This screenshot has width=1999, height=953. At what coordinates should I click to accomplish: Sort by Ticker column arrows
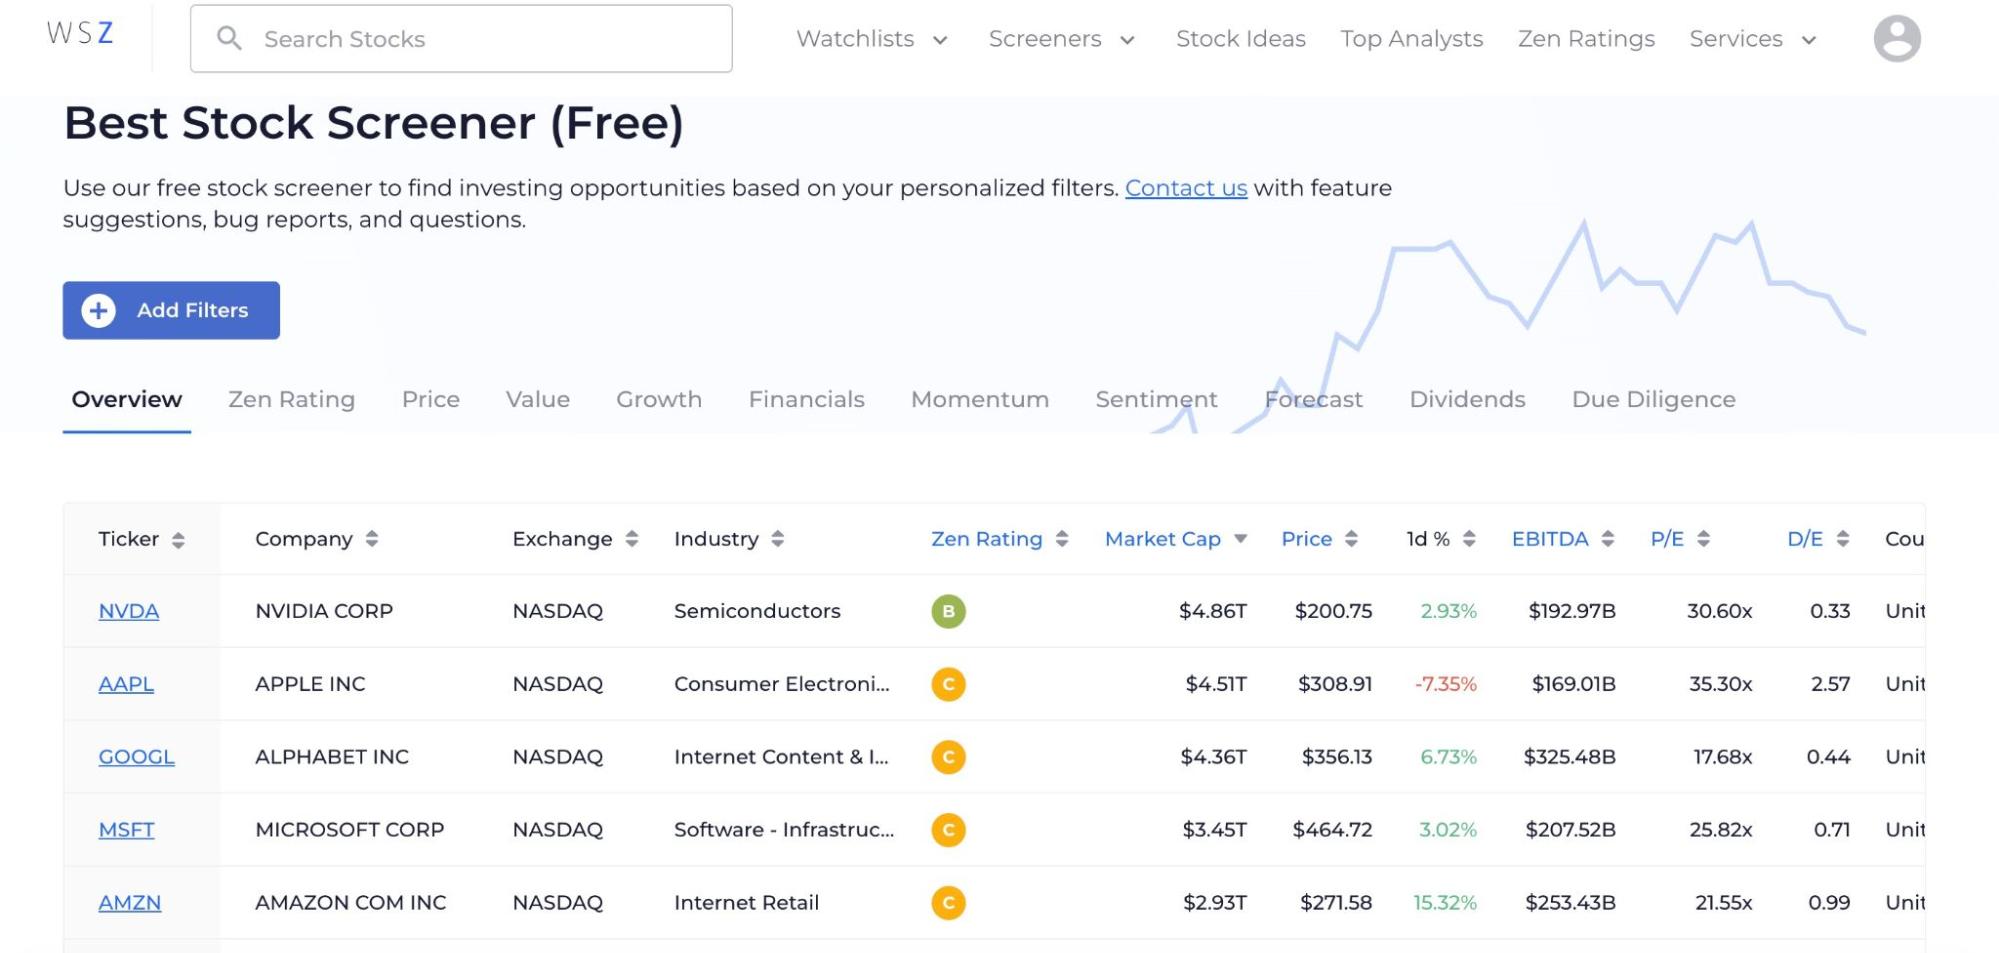click(178, 540)
